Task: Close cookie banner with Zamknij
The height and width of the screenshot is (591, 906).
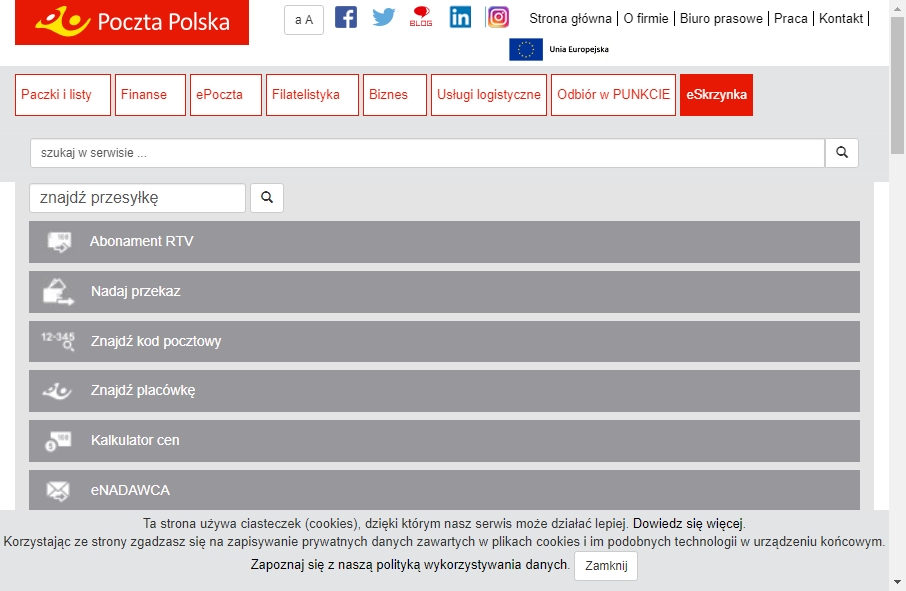Action: (606, 566)
